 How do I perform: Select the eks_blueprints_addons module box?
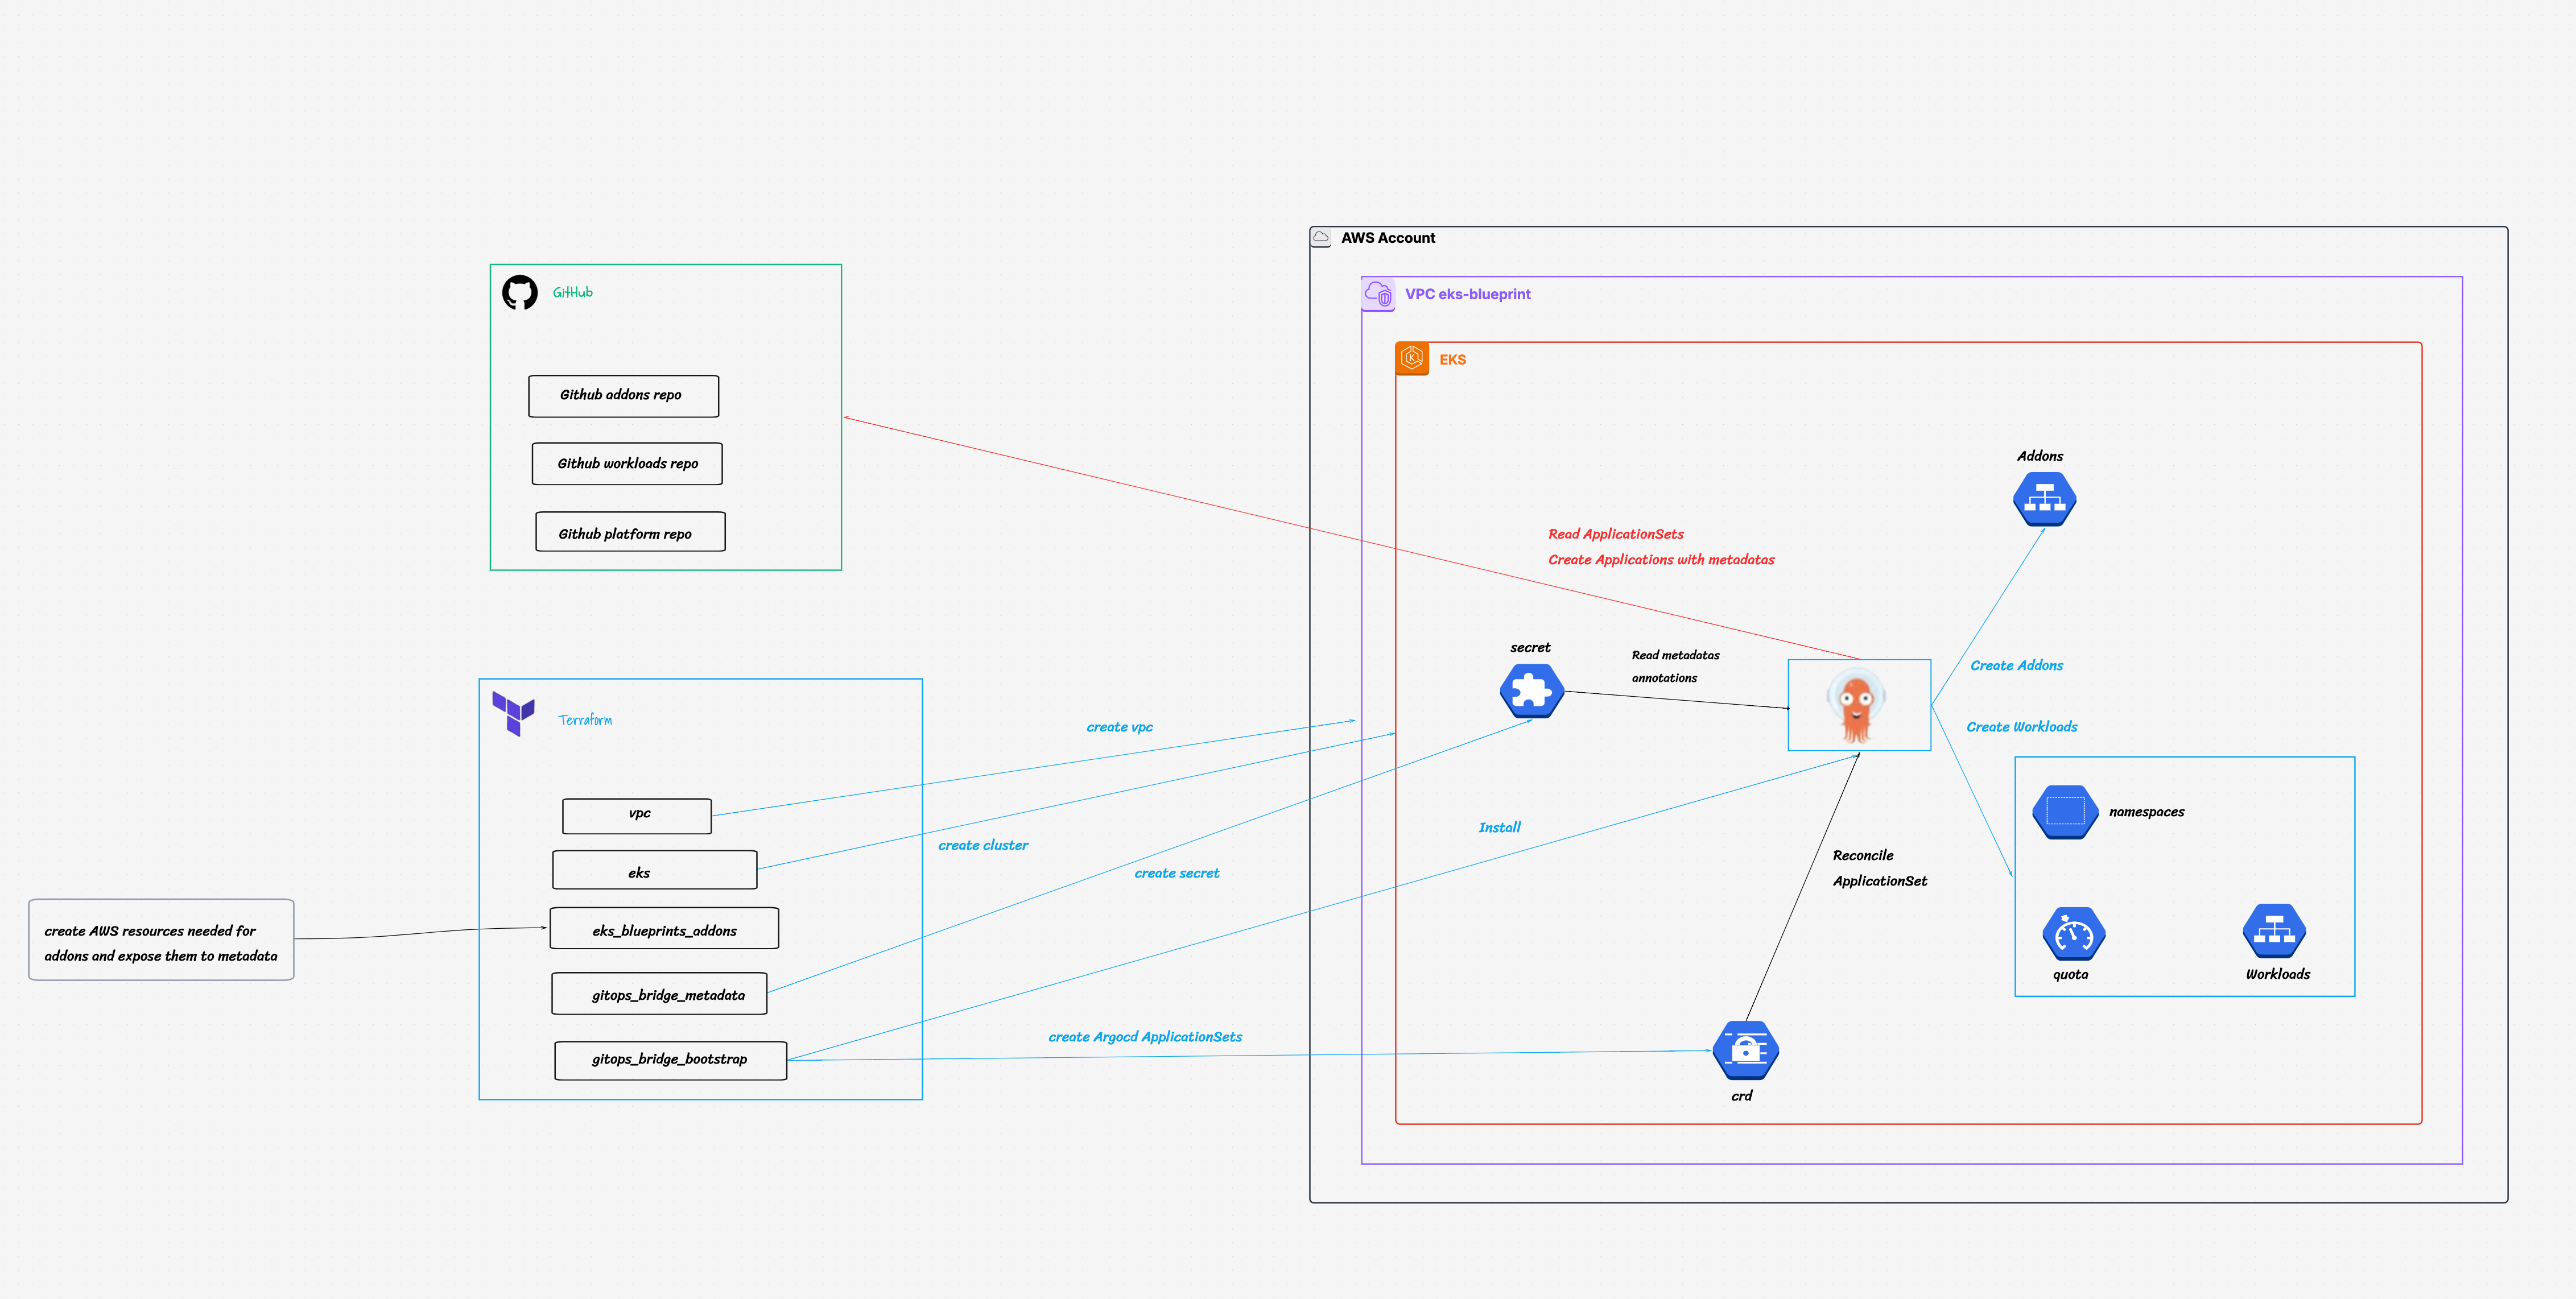(x=664, y=929)
